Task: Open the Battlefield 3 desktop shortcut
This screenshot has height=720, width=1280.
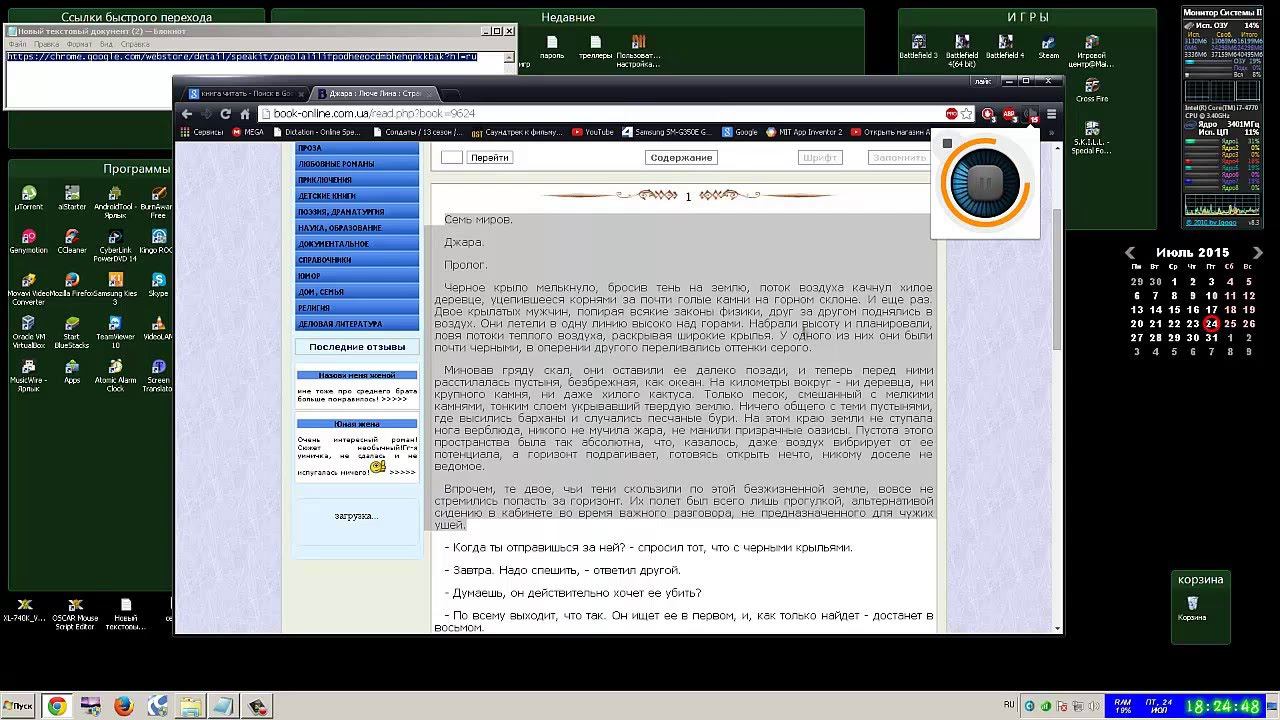Action: [918, 46]
